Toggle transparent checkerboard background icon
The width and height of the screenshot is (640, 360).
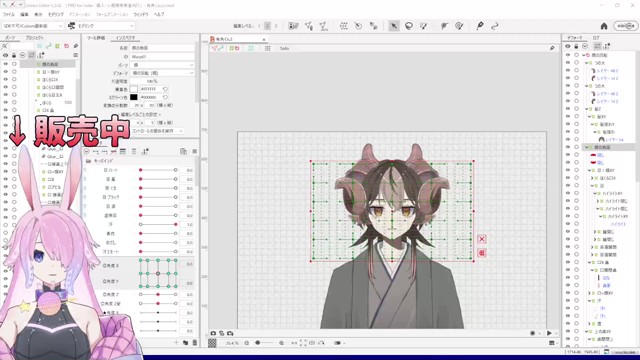[x=212, y=343]
